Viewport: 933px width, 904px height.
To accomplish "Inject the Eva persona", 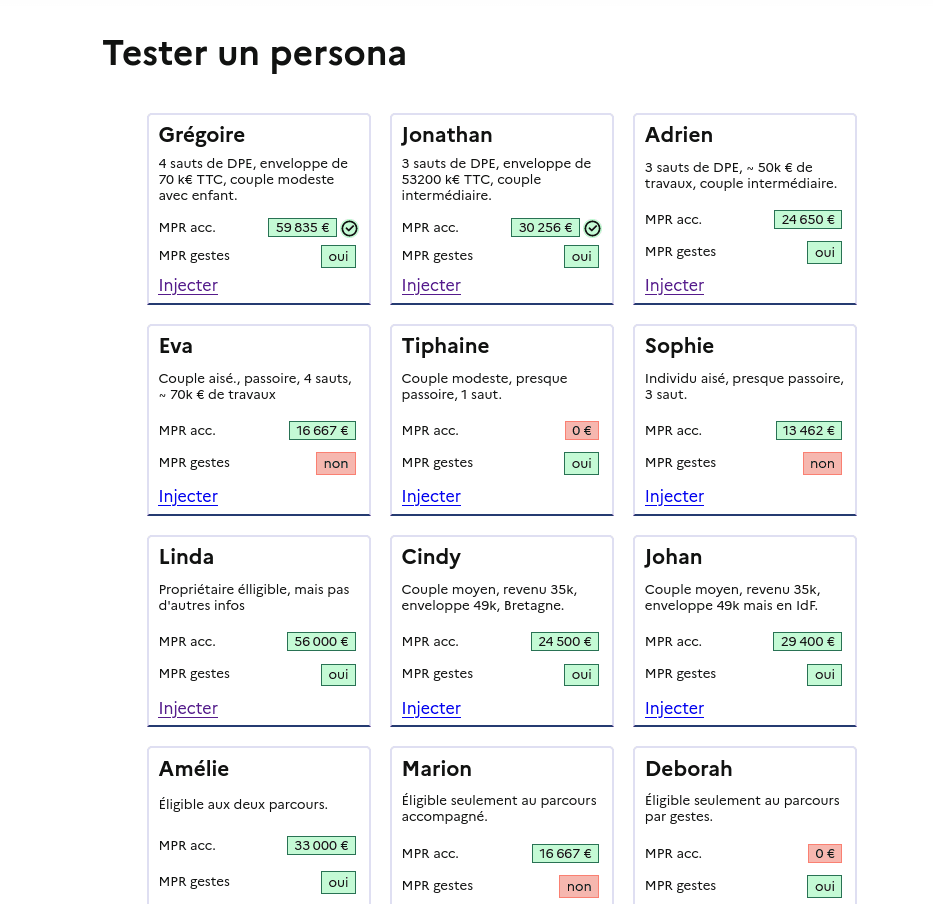I will click(x=188, y=496).
